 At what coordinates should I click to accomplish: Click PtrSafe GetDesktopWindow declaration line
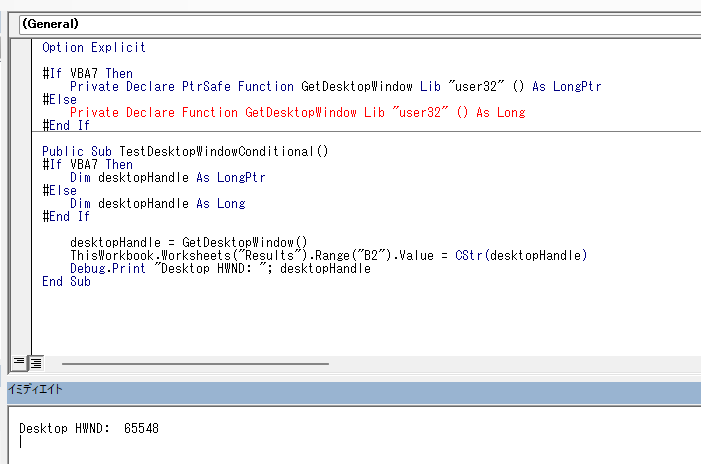click(335, 86)
